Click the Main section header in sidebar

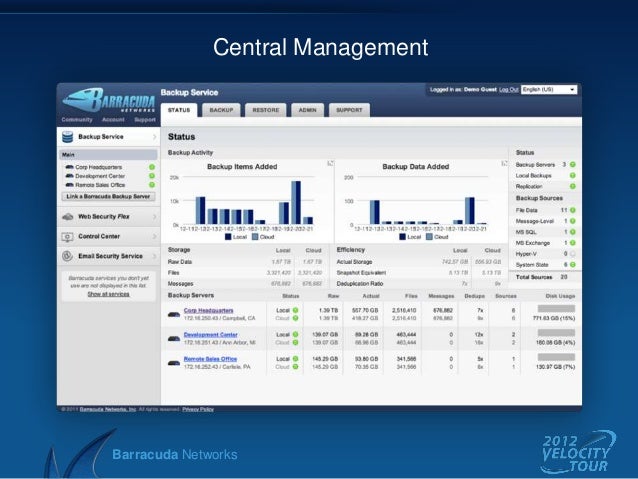coord(108,155)
